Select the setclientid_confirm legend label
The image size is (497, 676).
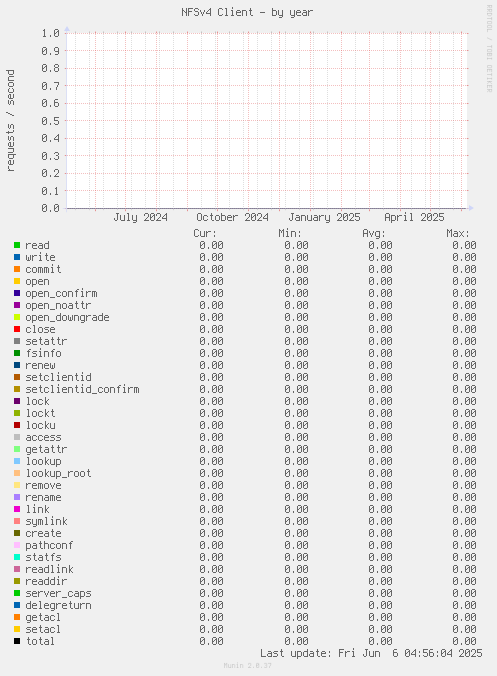click(82, 389)
